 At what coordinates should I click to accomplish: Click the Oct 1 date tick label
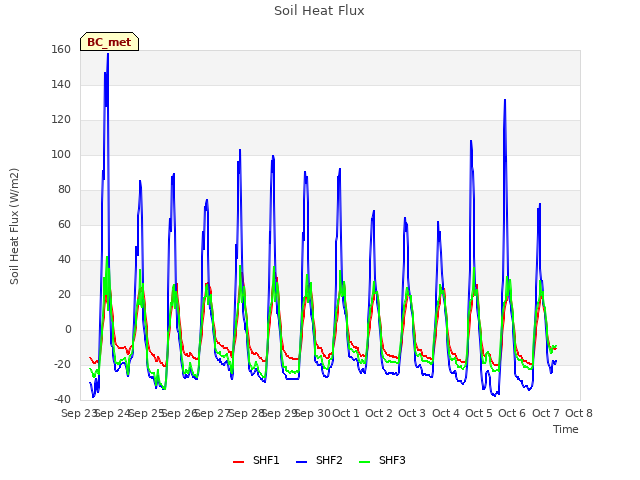point(346,413)
